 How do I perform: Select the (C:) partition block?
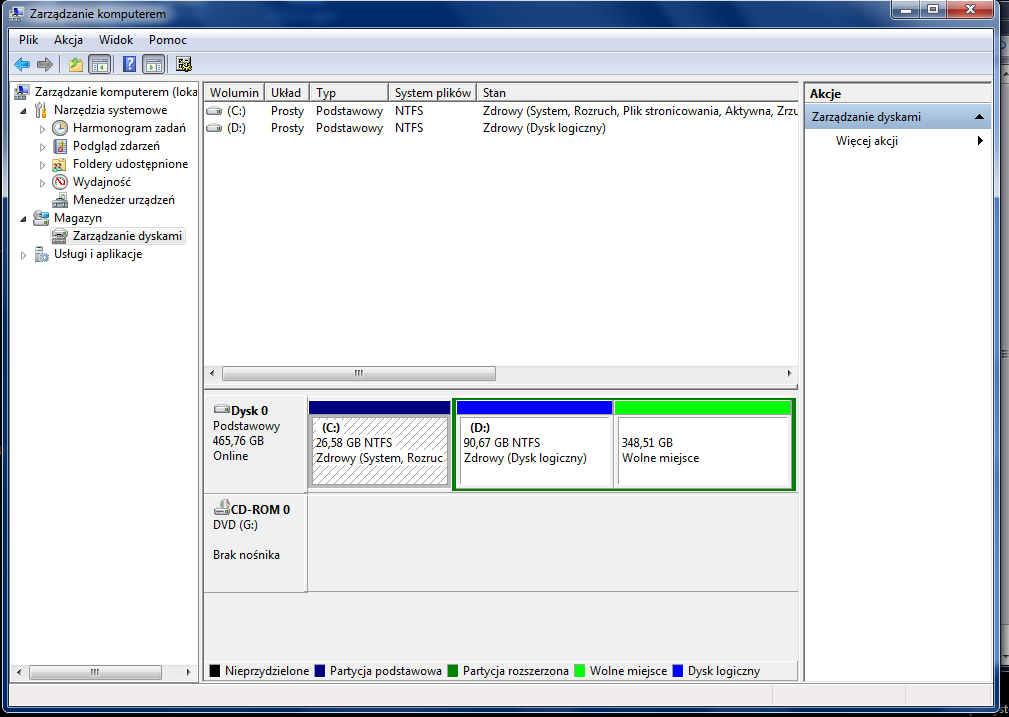[380, 443]
